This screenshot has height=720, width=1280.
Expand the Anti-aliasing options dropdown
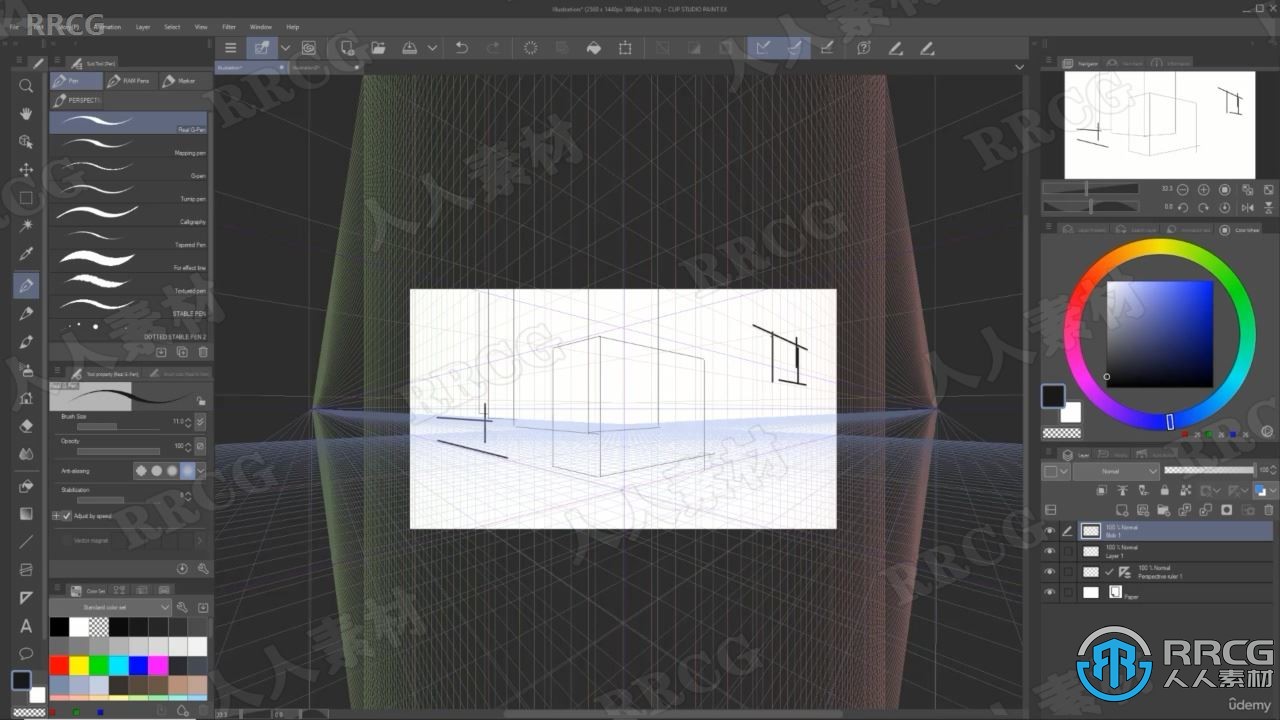[x=201, y=470]
